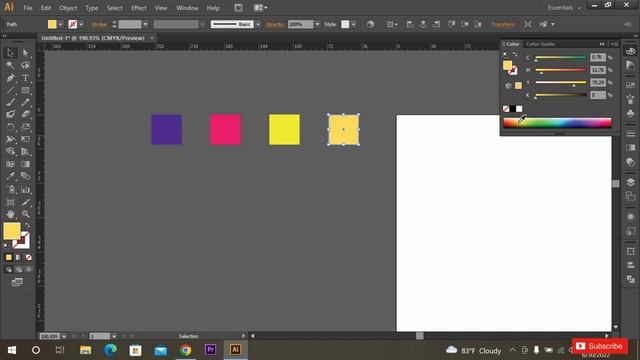Select the Shape Builder tool

click(11, 151)
